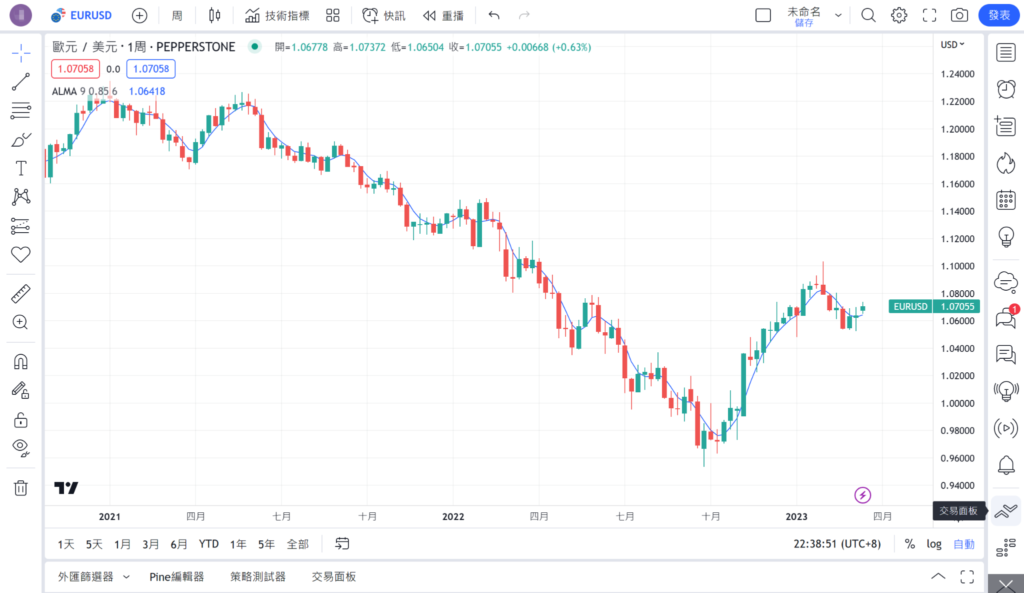Switch to the Pine編輯器 tab
The height and width of the screenshot is (593, 1024).
(177, 577)
